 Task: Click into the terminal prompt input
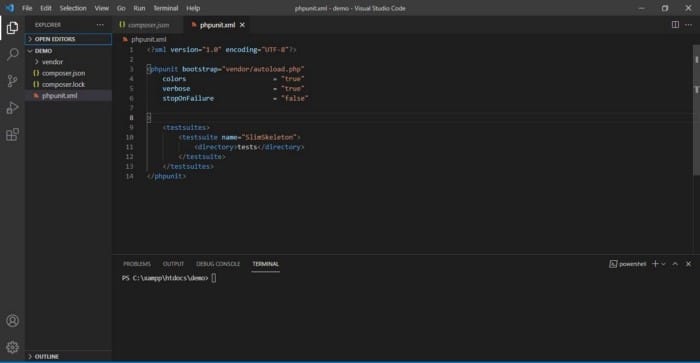click(214, 278)
